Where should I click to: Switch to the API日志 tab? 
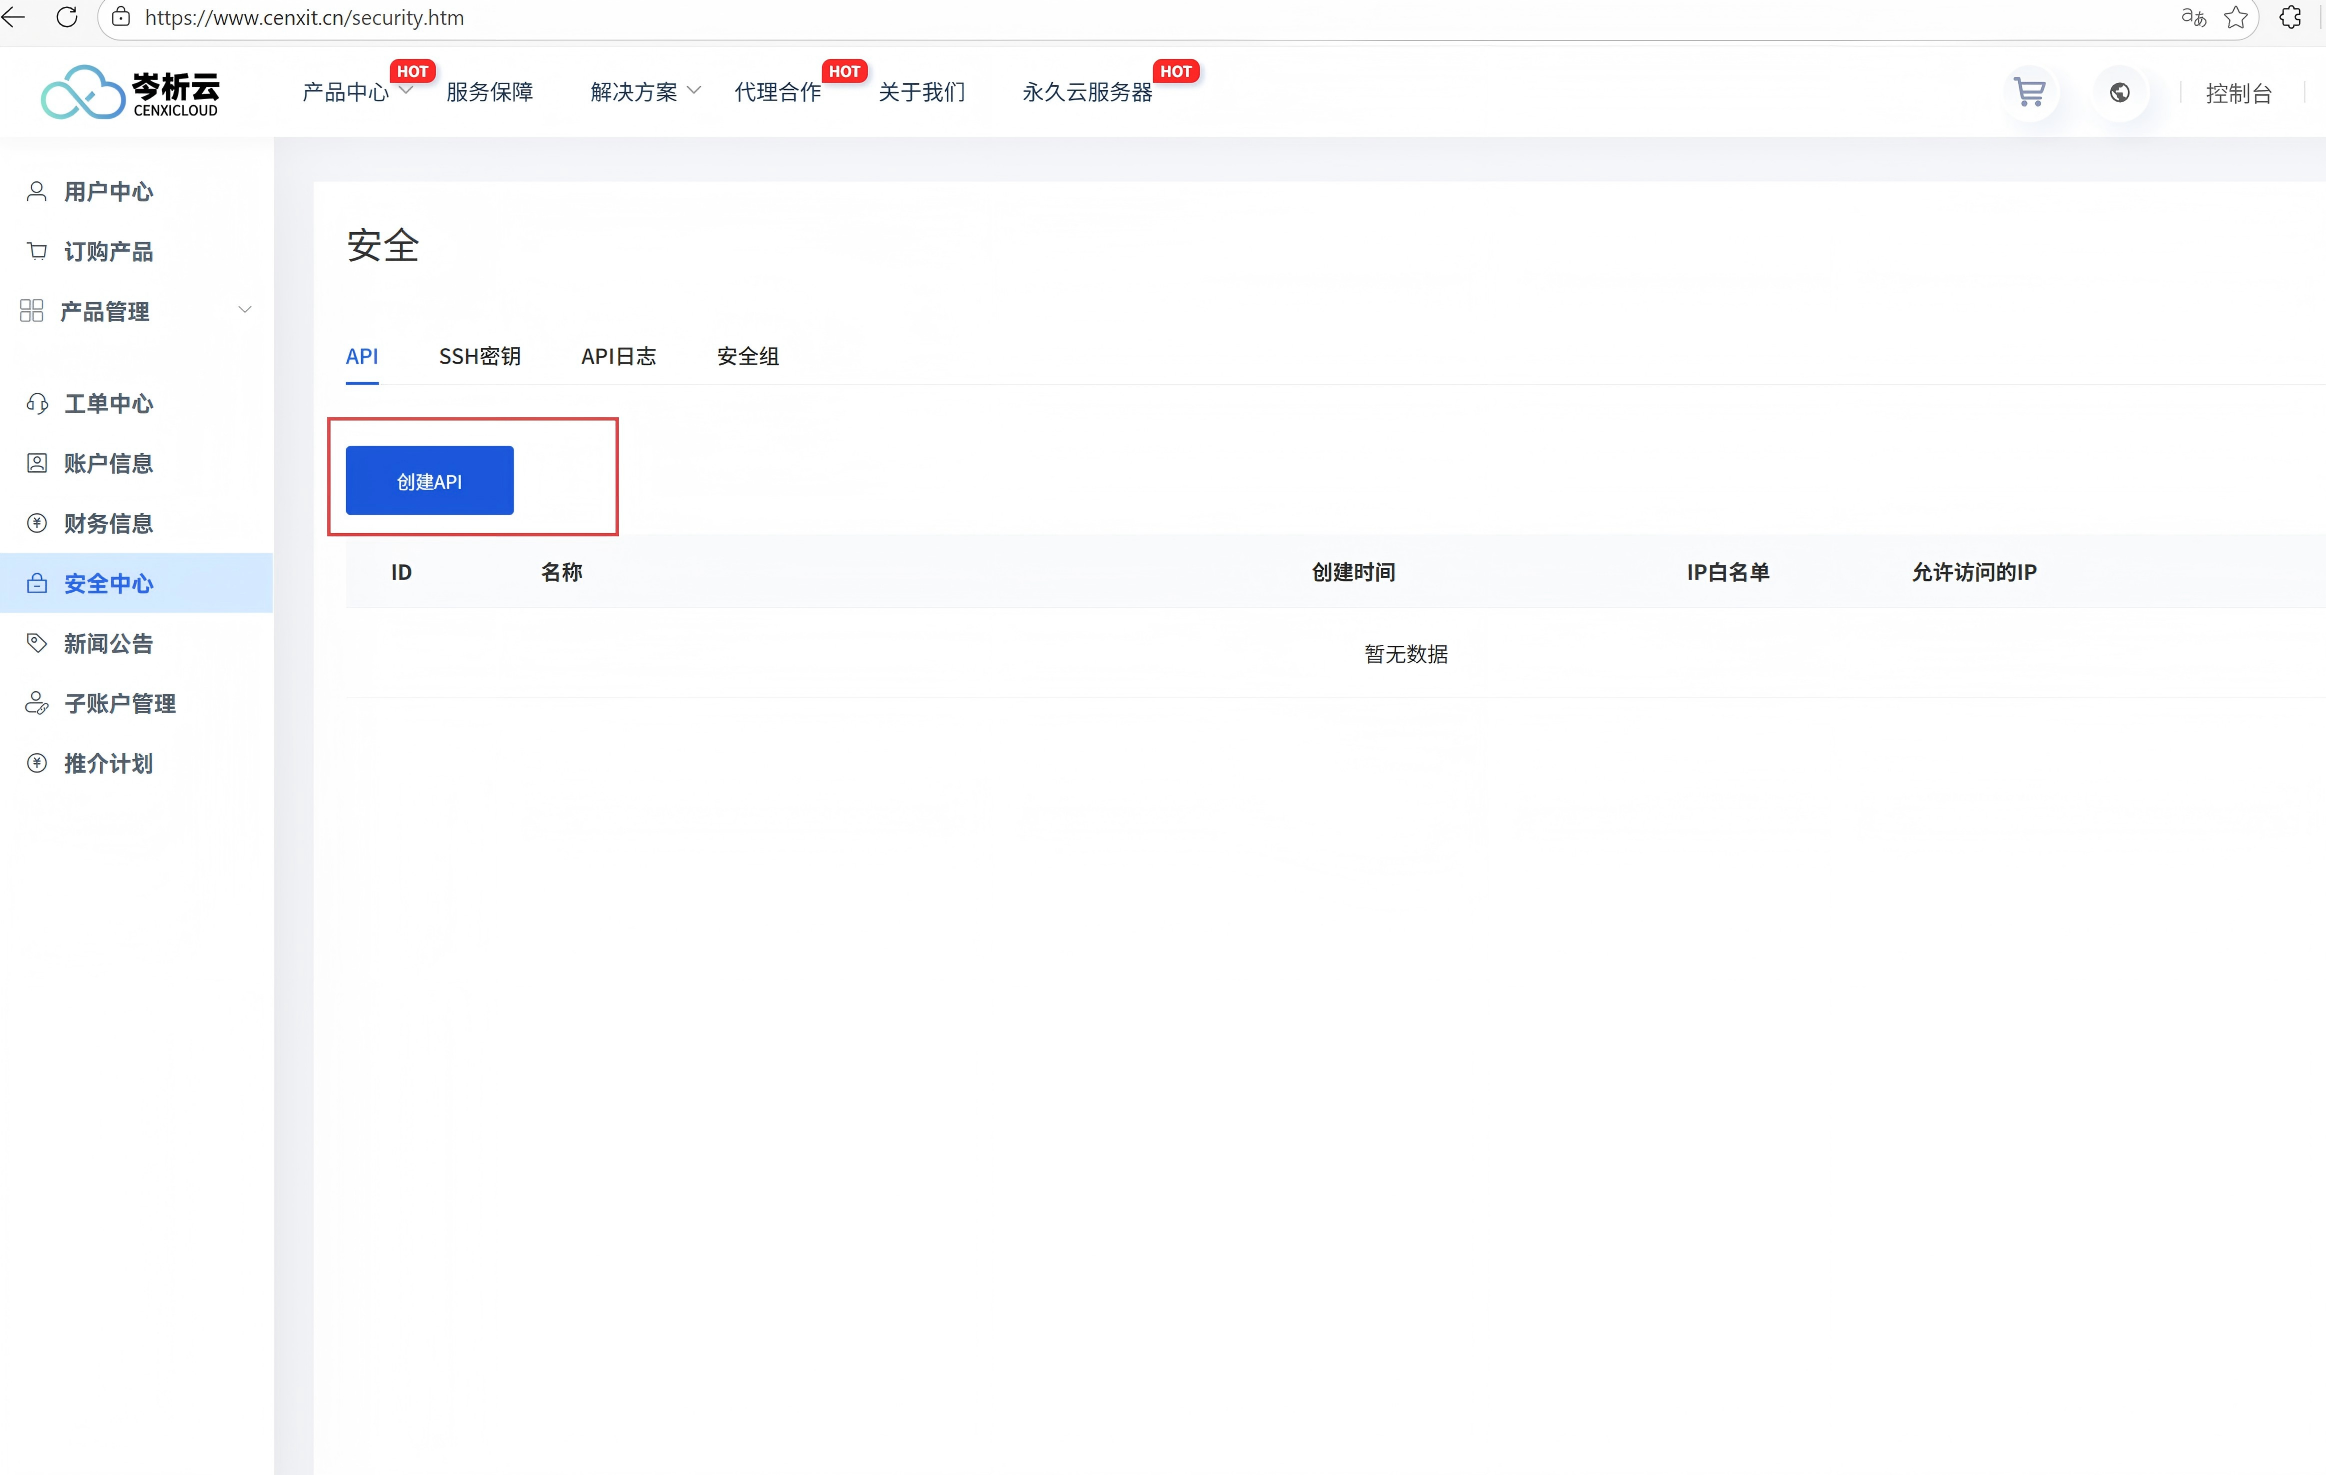pos(618,356)
